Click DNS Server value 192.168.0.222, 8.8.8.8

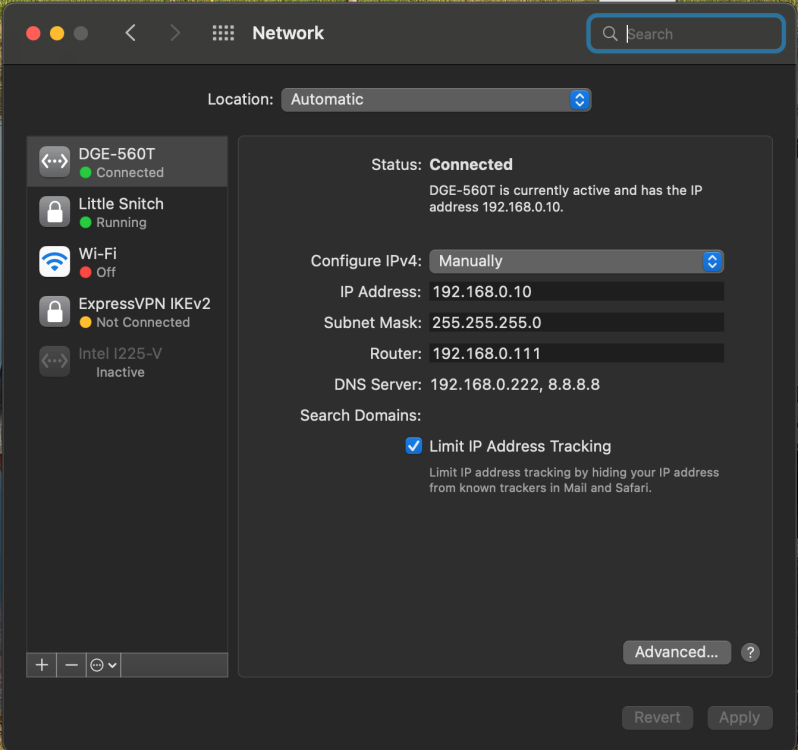coord(515,385)
